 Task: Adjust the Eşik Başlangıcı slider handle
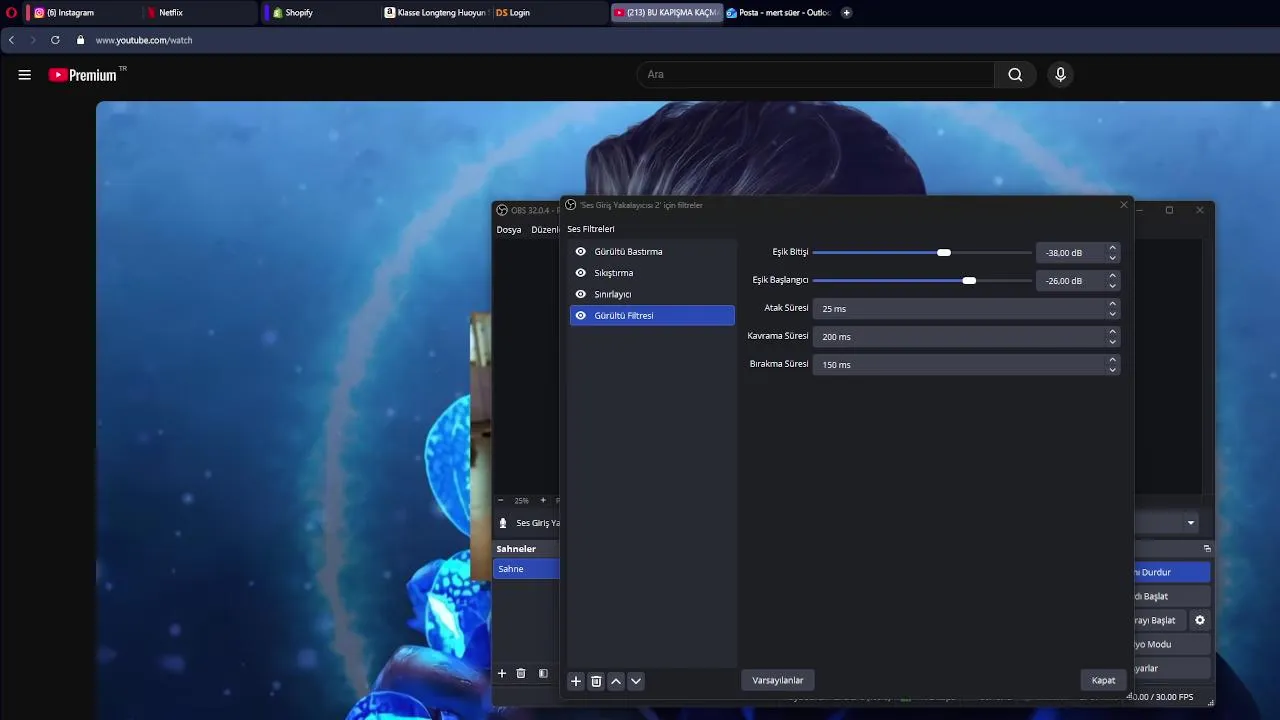click(969, 281)
